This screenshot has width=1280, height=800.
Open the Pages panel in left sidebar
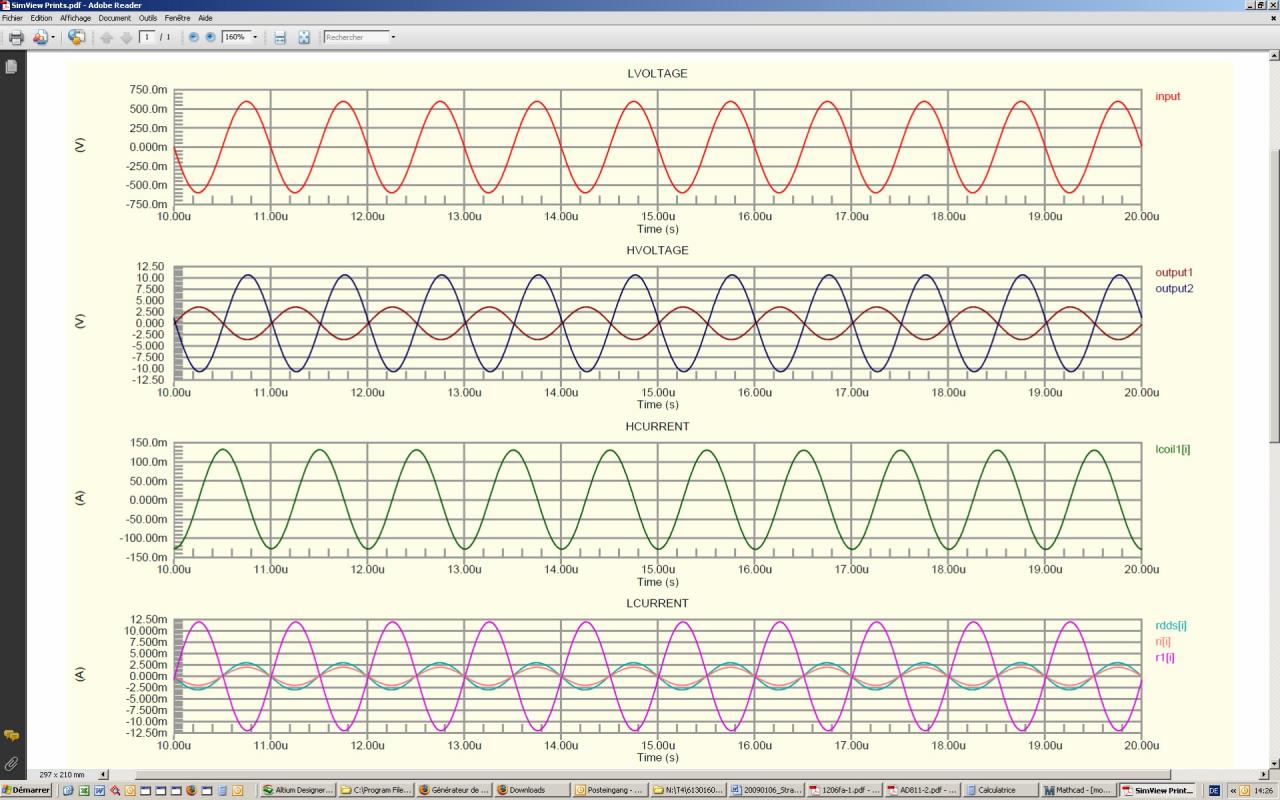point(12,67)
